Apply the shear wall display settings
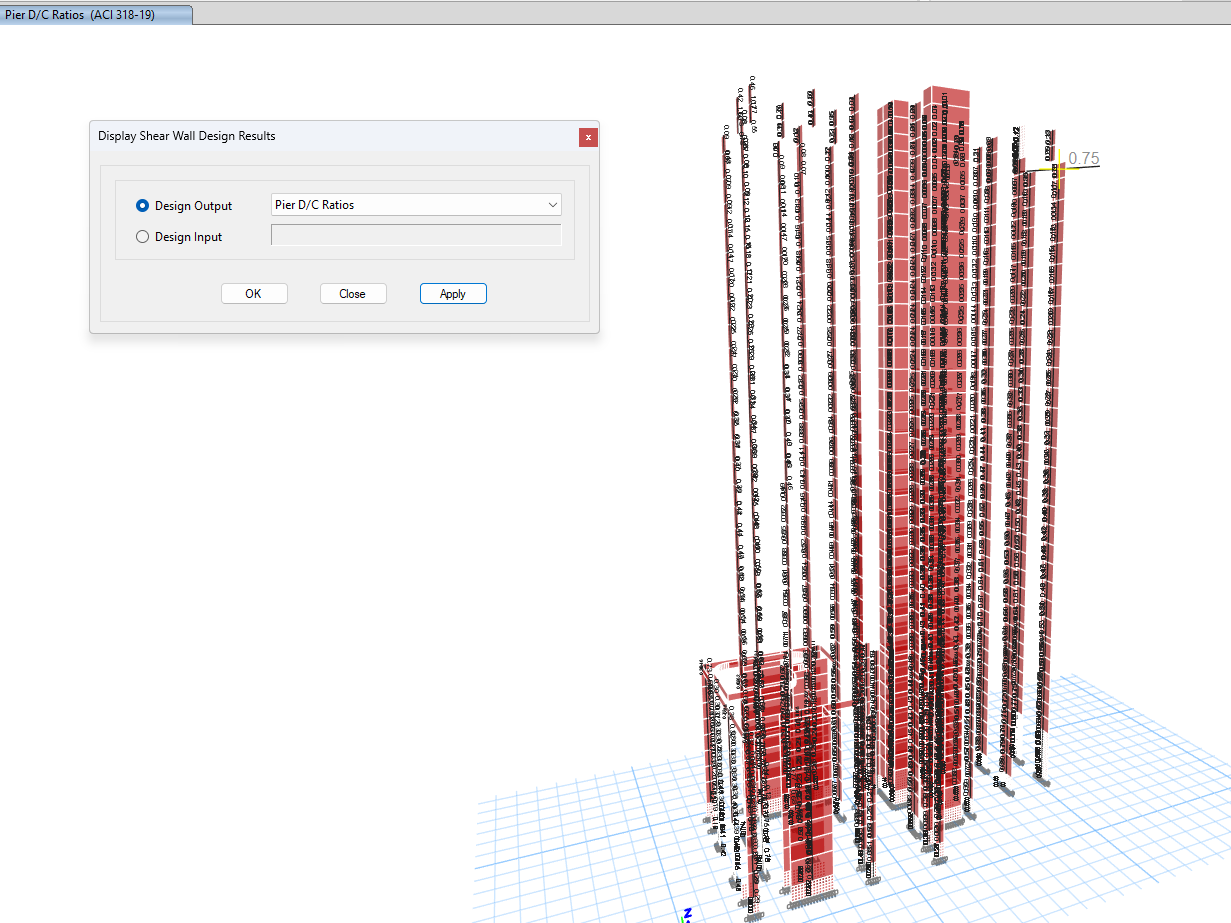Screen dimensions: 1231x923 point(453,294)
